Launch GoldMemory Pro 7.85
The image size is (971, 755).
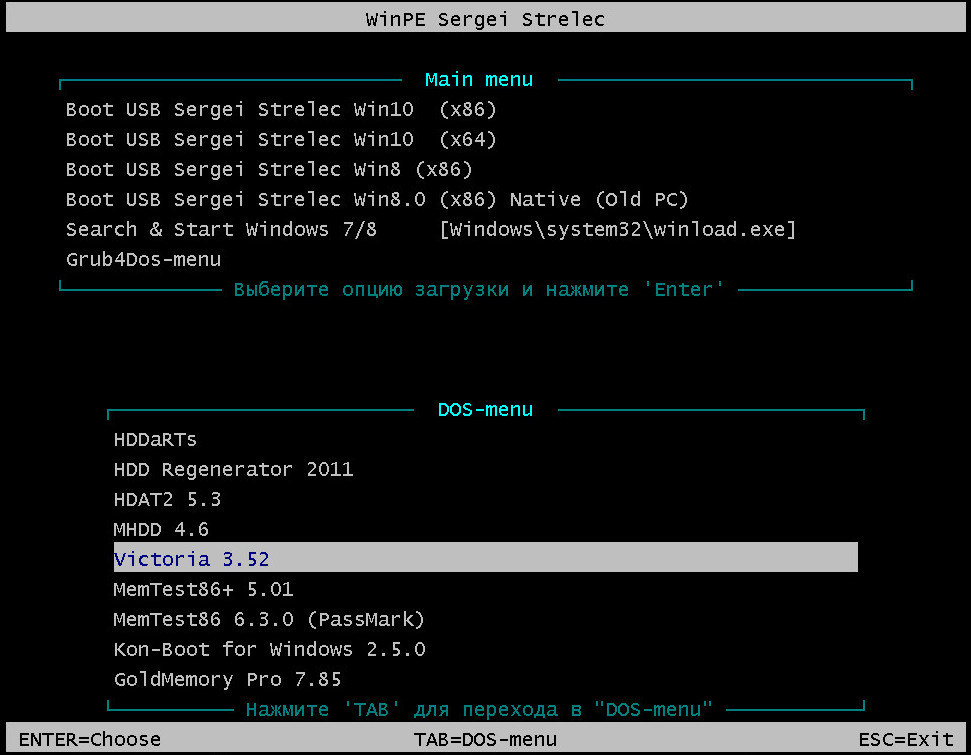click(227, 679)
